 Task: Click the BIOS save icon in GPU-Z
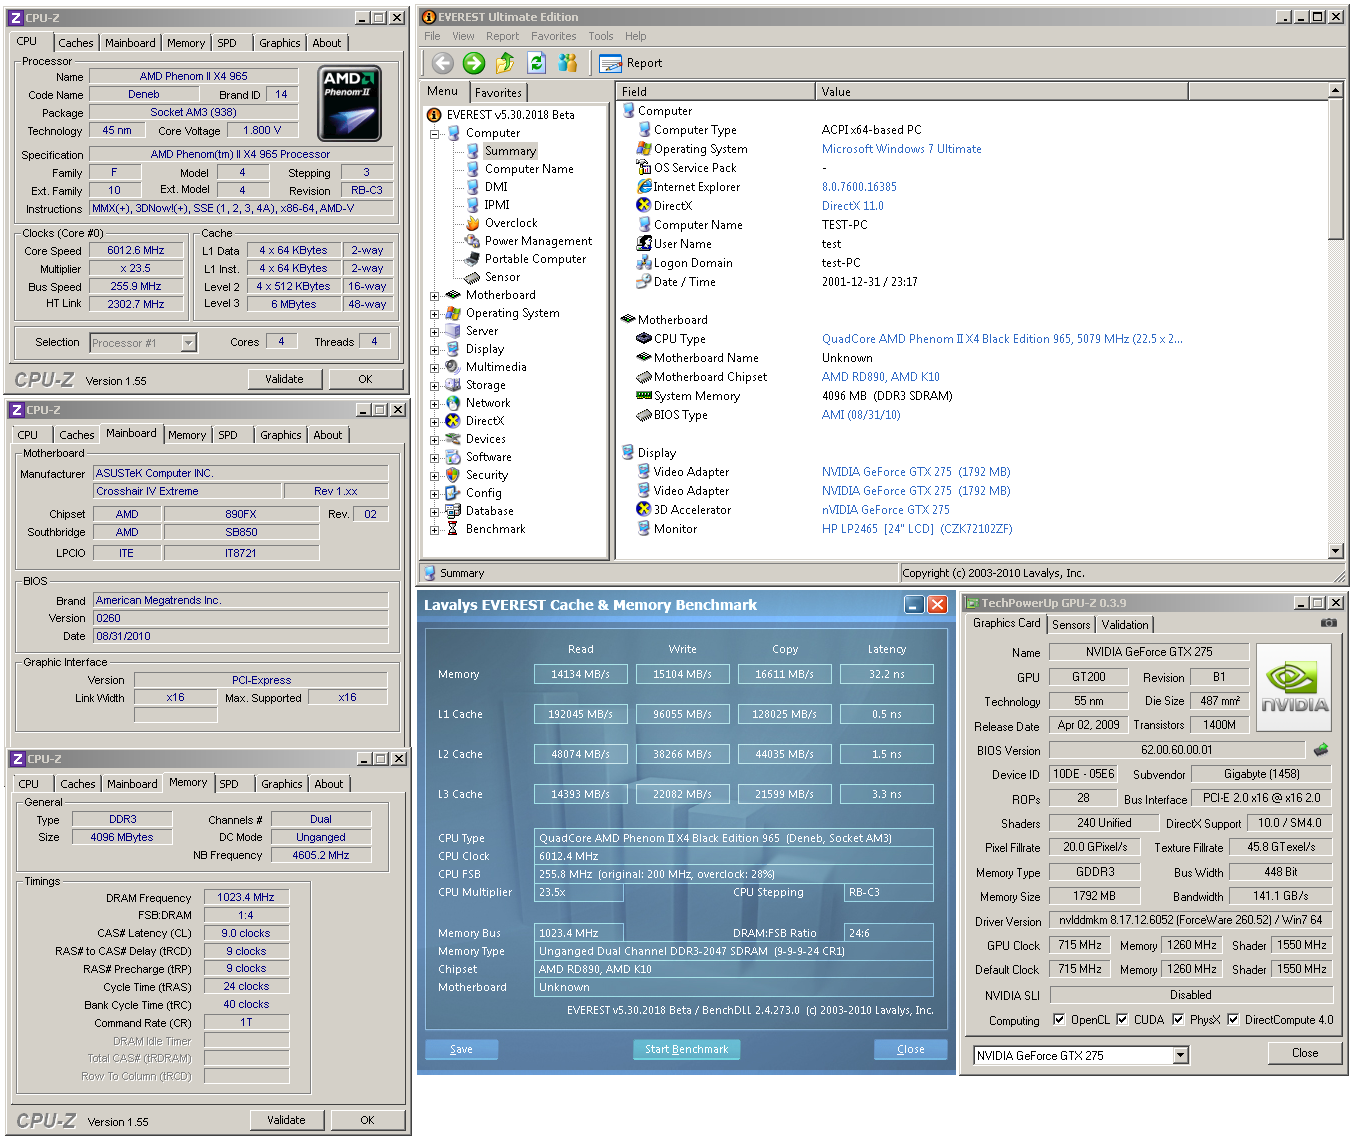coord(1321,749)
